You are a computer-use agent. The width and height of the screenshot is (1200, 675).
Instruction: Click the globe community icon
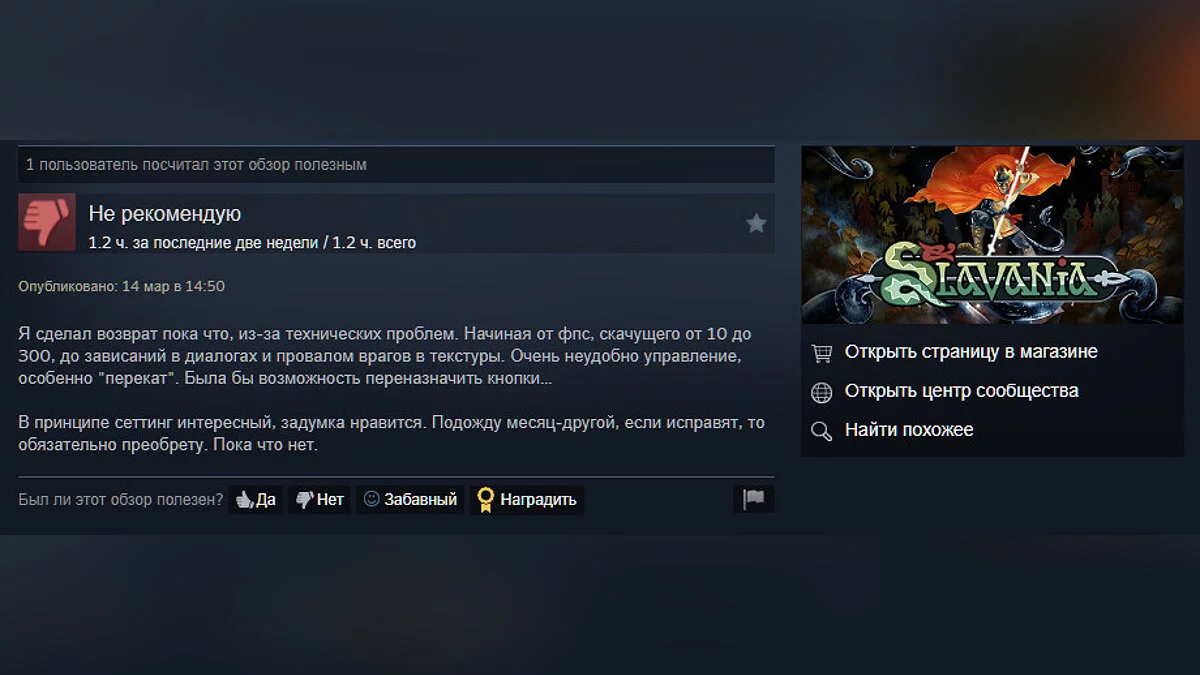click(822, 392)
